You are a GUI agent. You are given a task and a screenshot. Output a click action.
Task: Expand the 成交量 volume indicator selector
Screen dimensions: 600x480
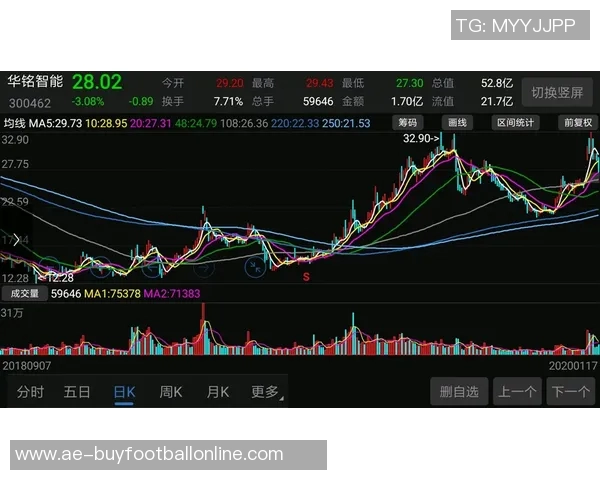click(x=24, y=294)
